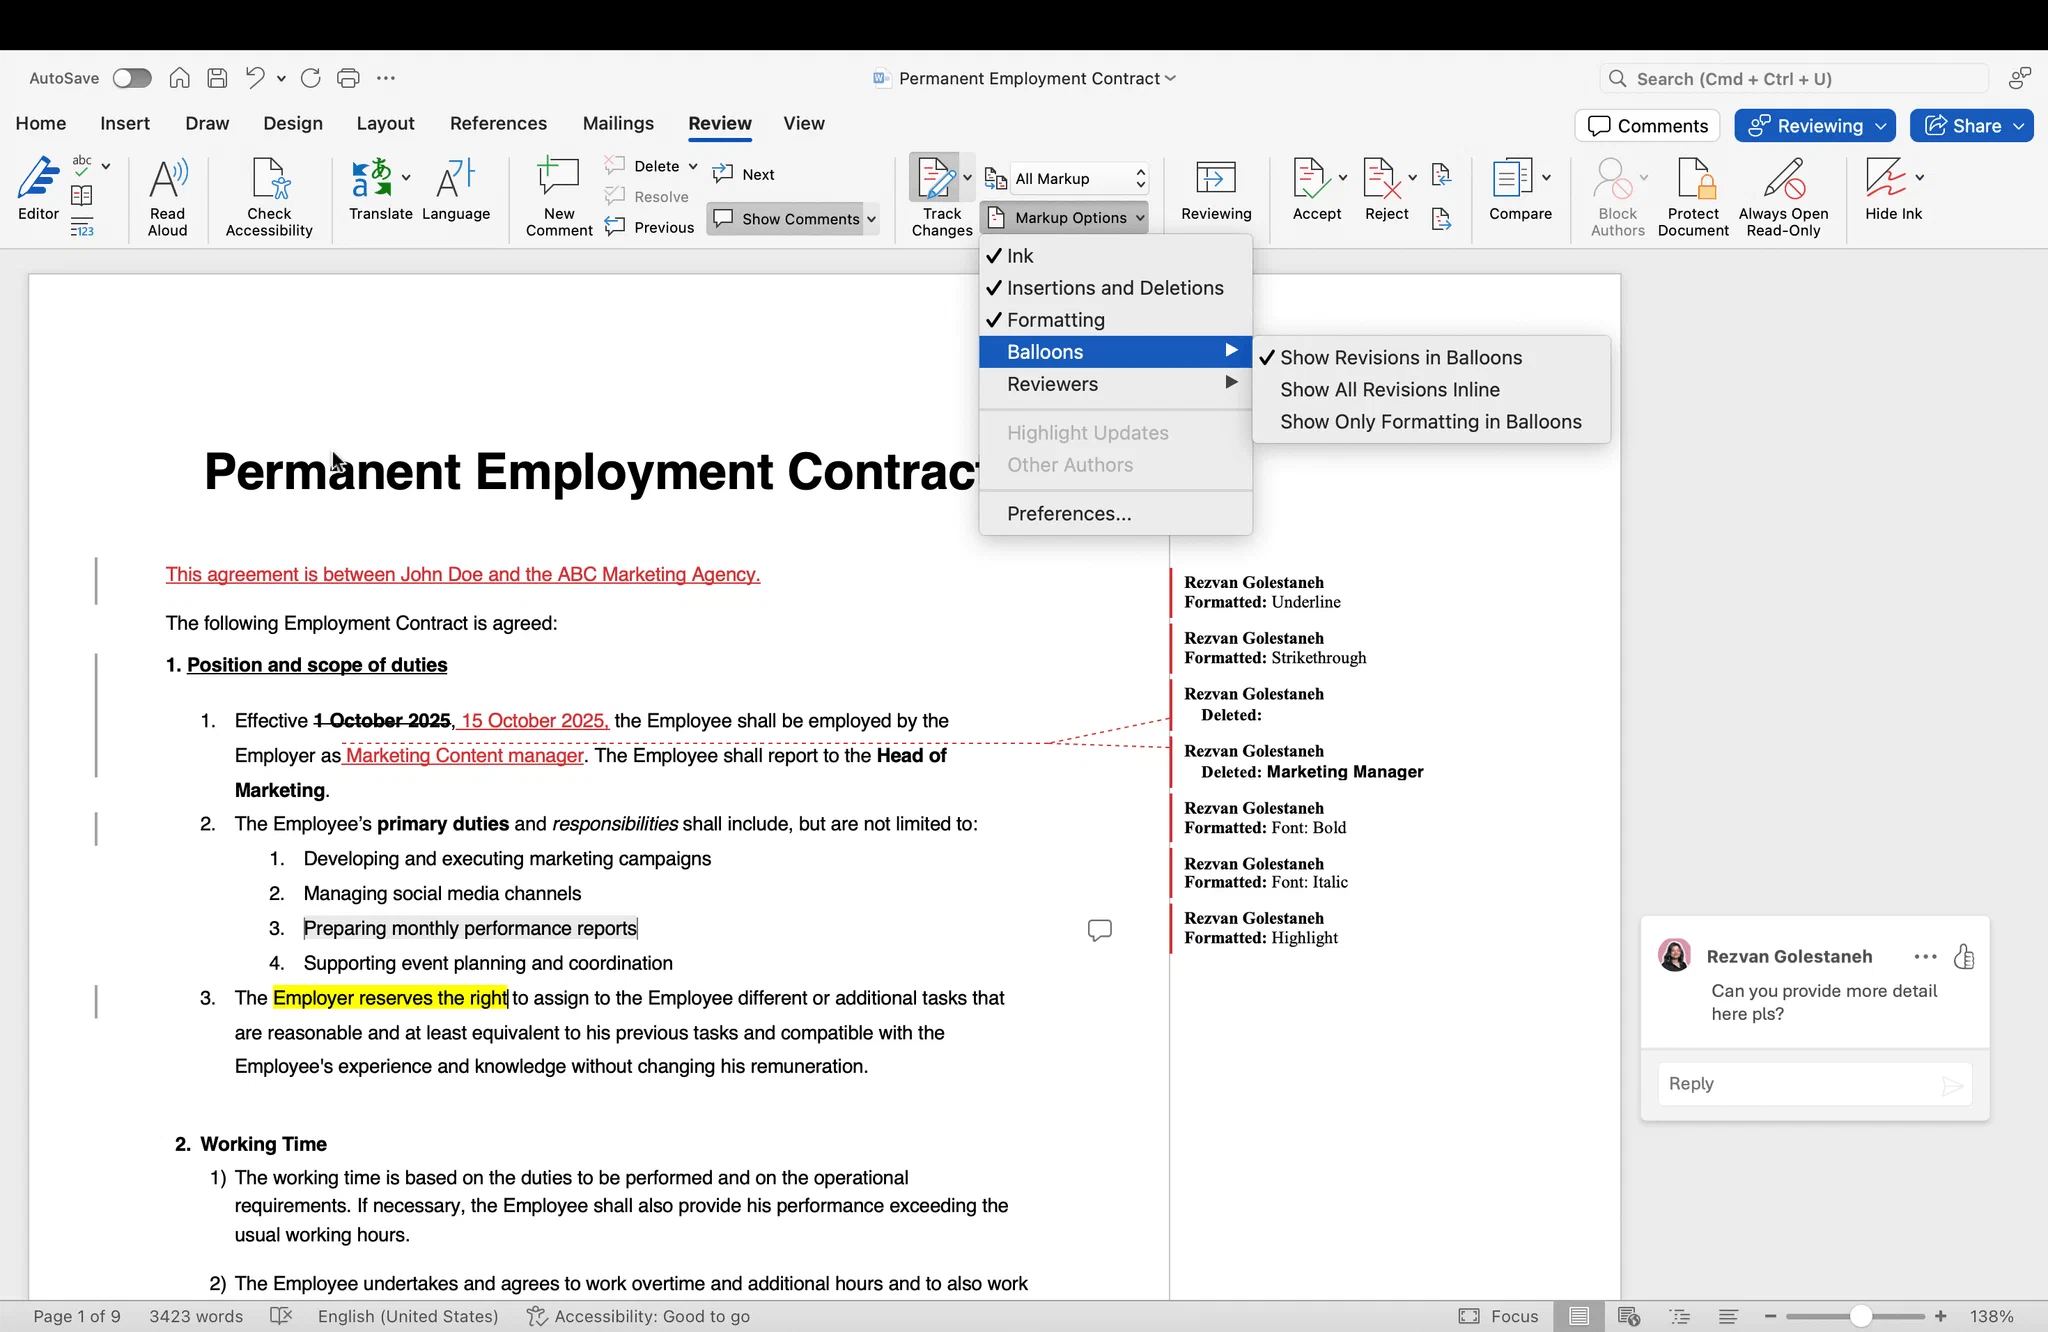Open the Comments pane button
This screenshot has width=2048, height=1332.
point(1647,126)
